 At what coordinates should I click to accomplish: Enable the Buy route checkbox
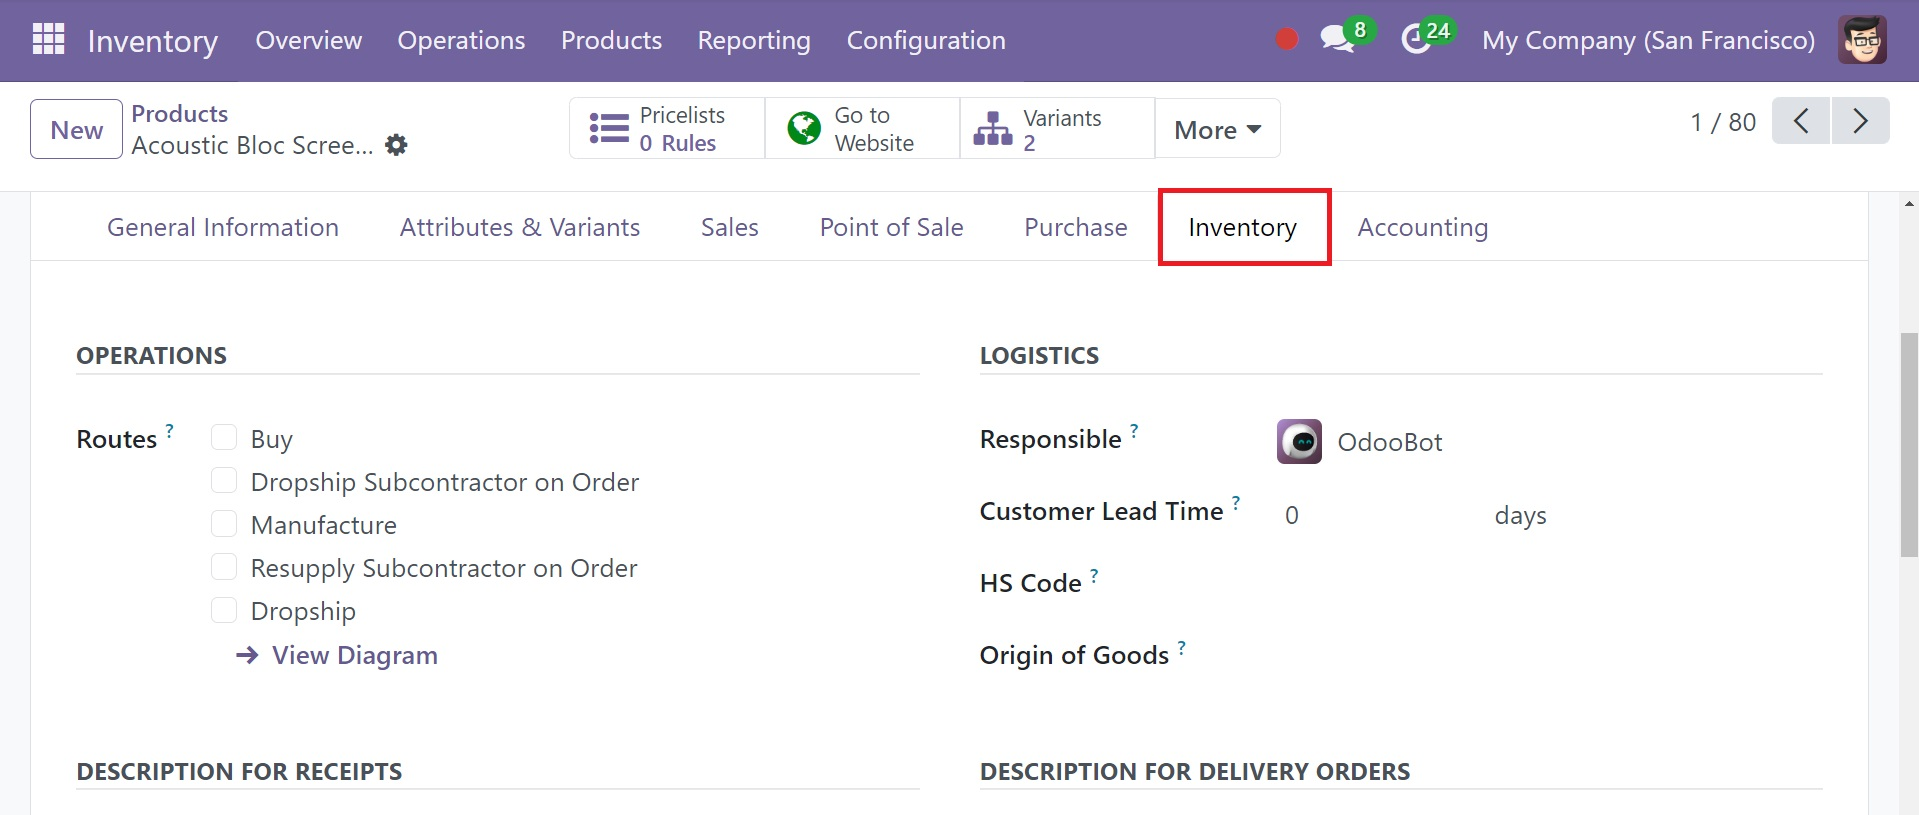coord(224,438)
